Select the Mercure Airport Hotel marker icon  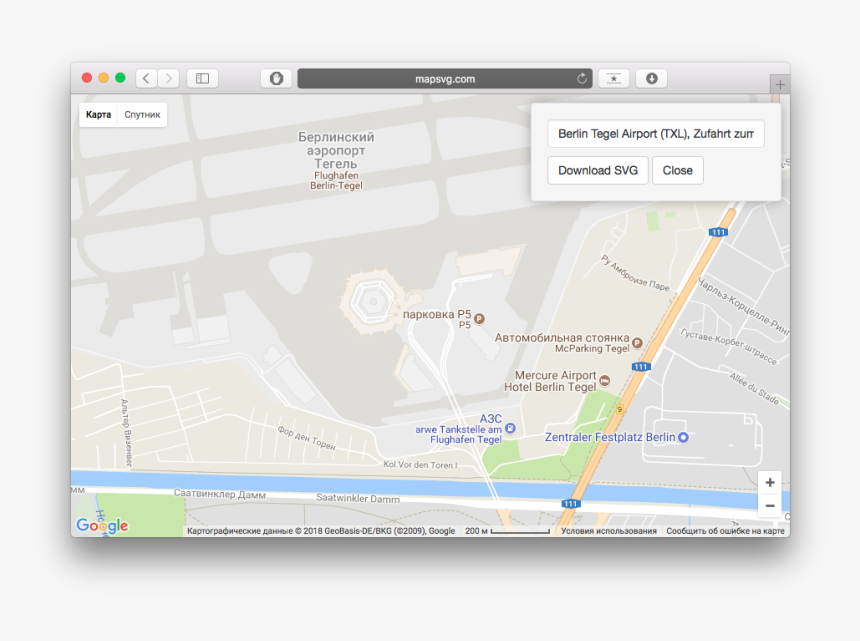click(605, 381)
